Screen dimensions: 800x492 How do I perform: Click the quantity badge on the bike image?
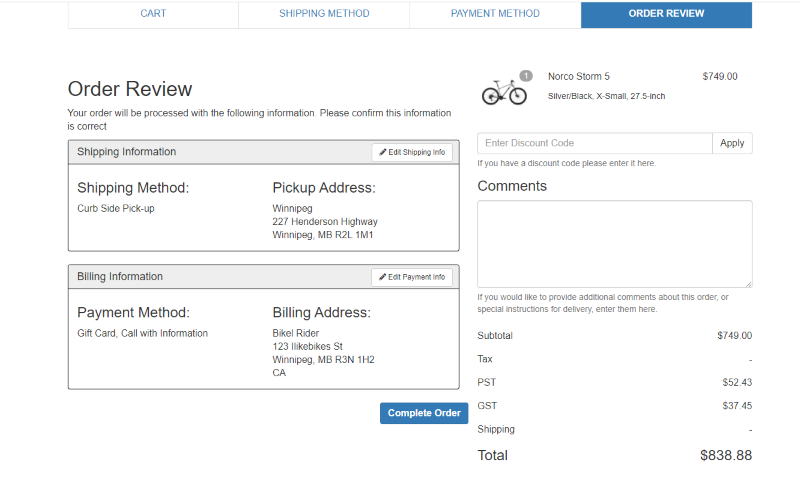click(x=526, y=76)
